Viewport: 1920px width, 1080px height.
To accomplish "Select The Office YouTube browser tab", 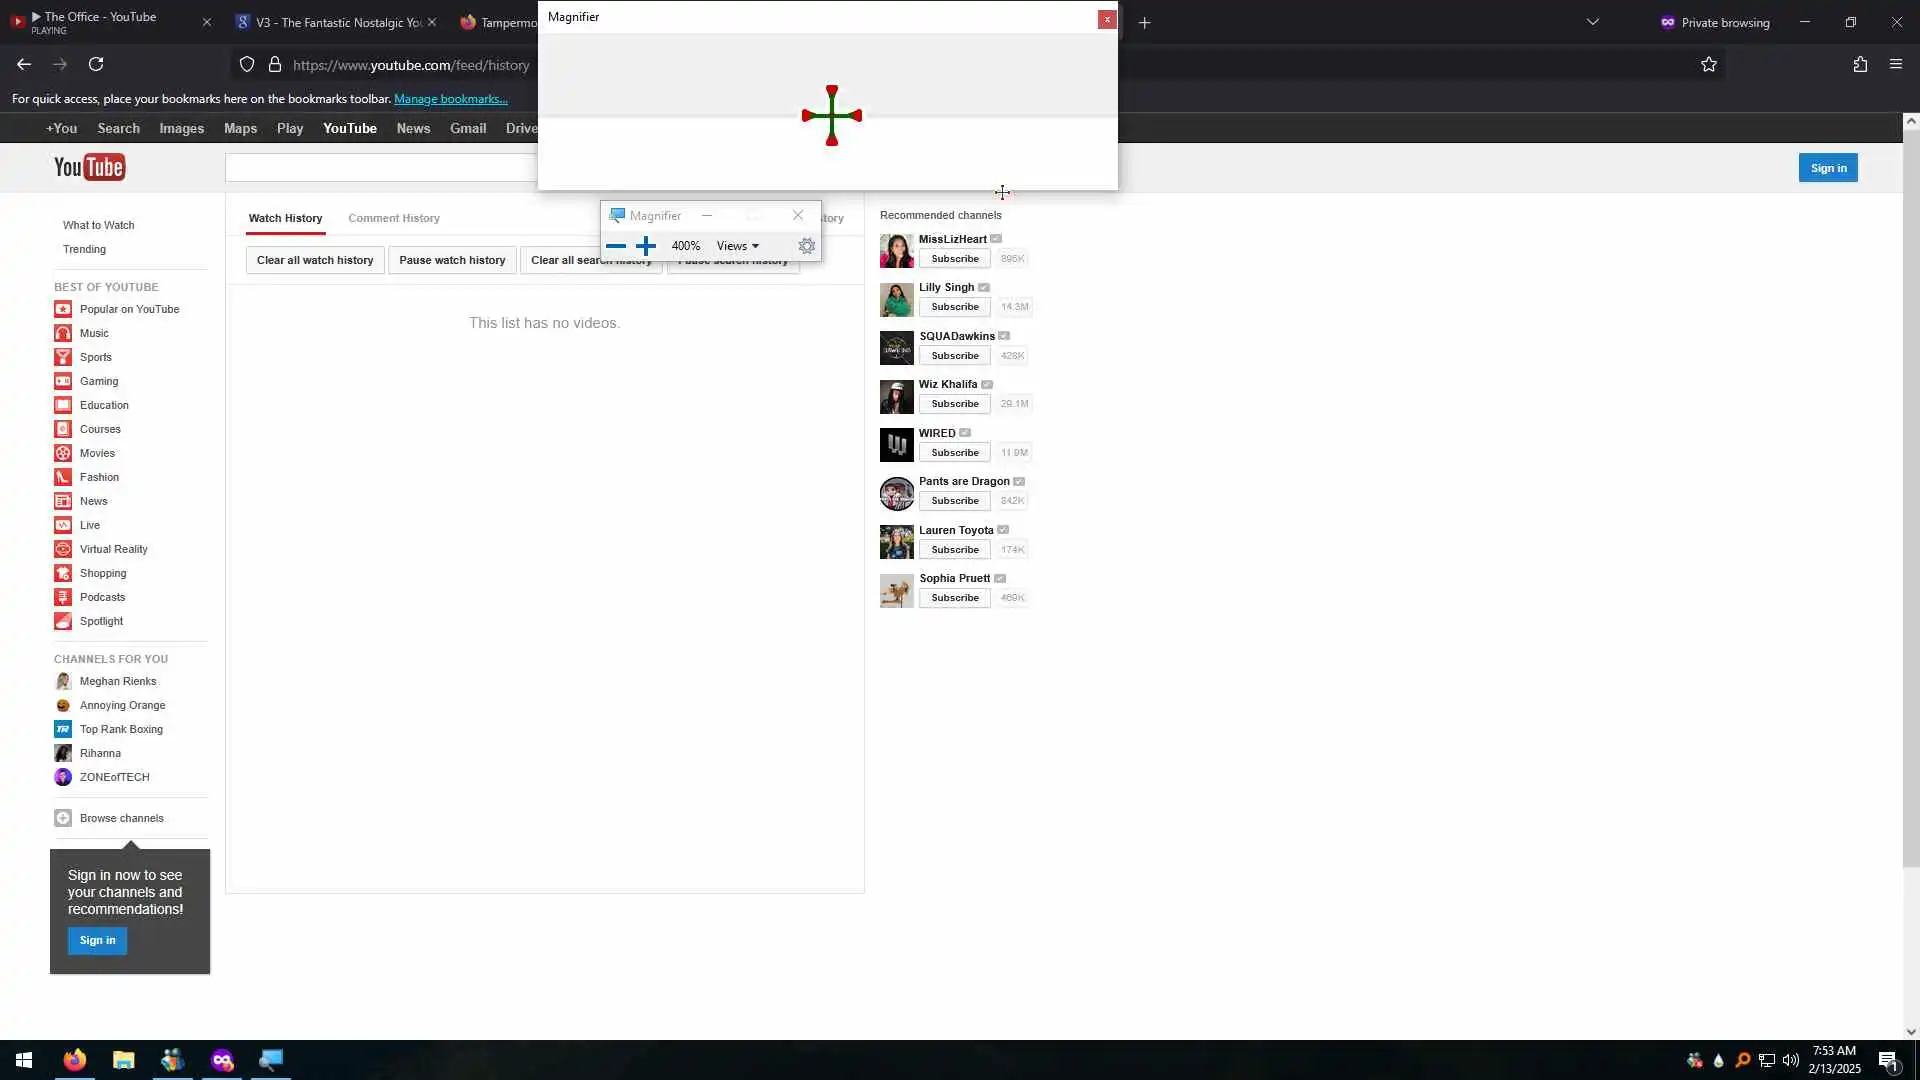I will click(x=100, y=22).
